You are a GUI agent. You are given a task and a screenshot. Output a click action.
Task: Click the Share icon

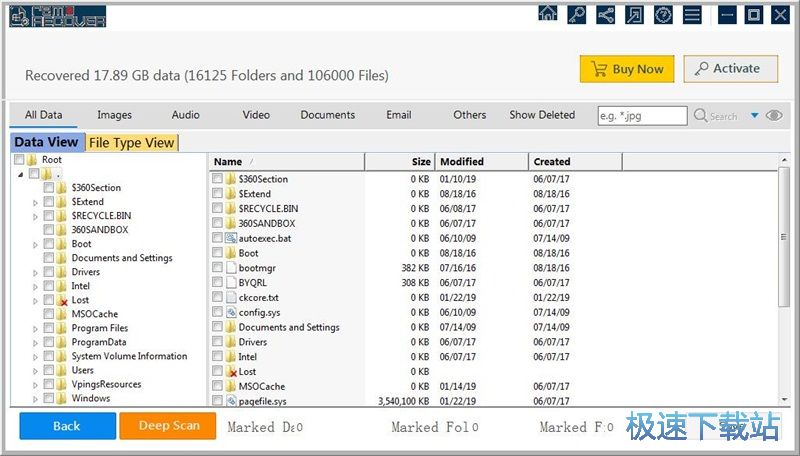605,15
